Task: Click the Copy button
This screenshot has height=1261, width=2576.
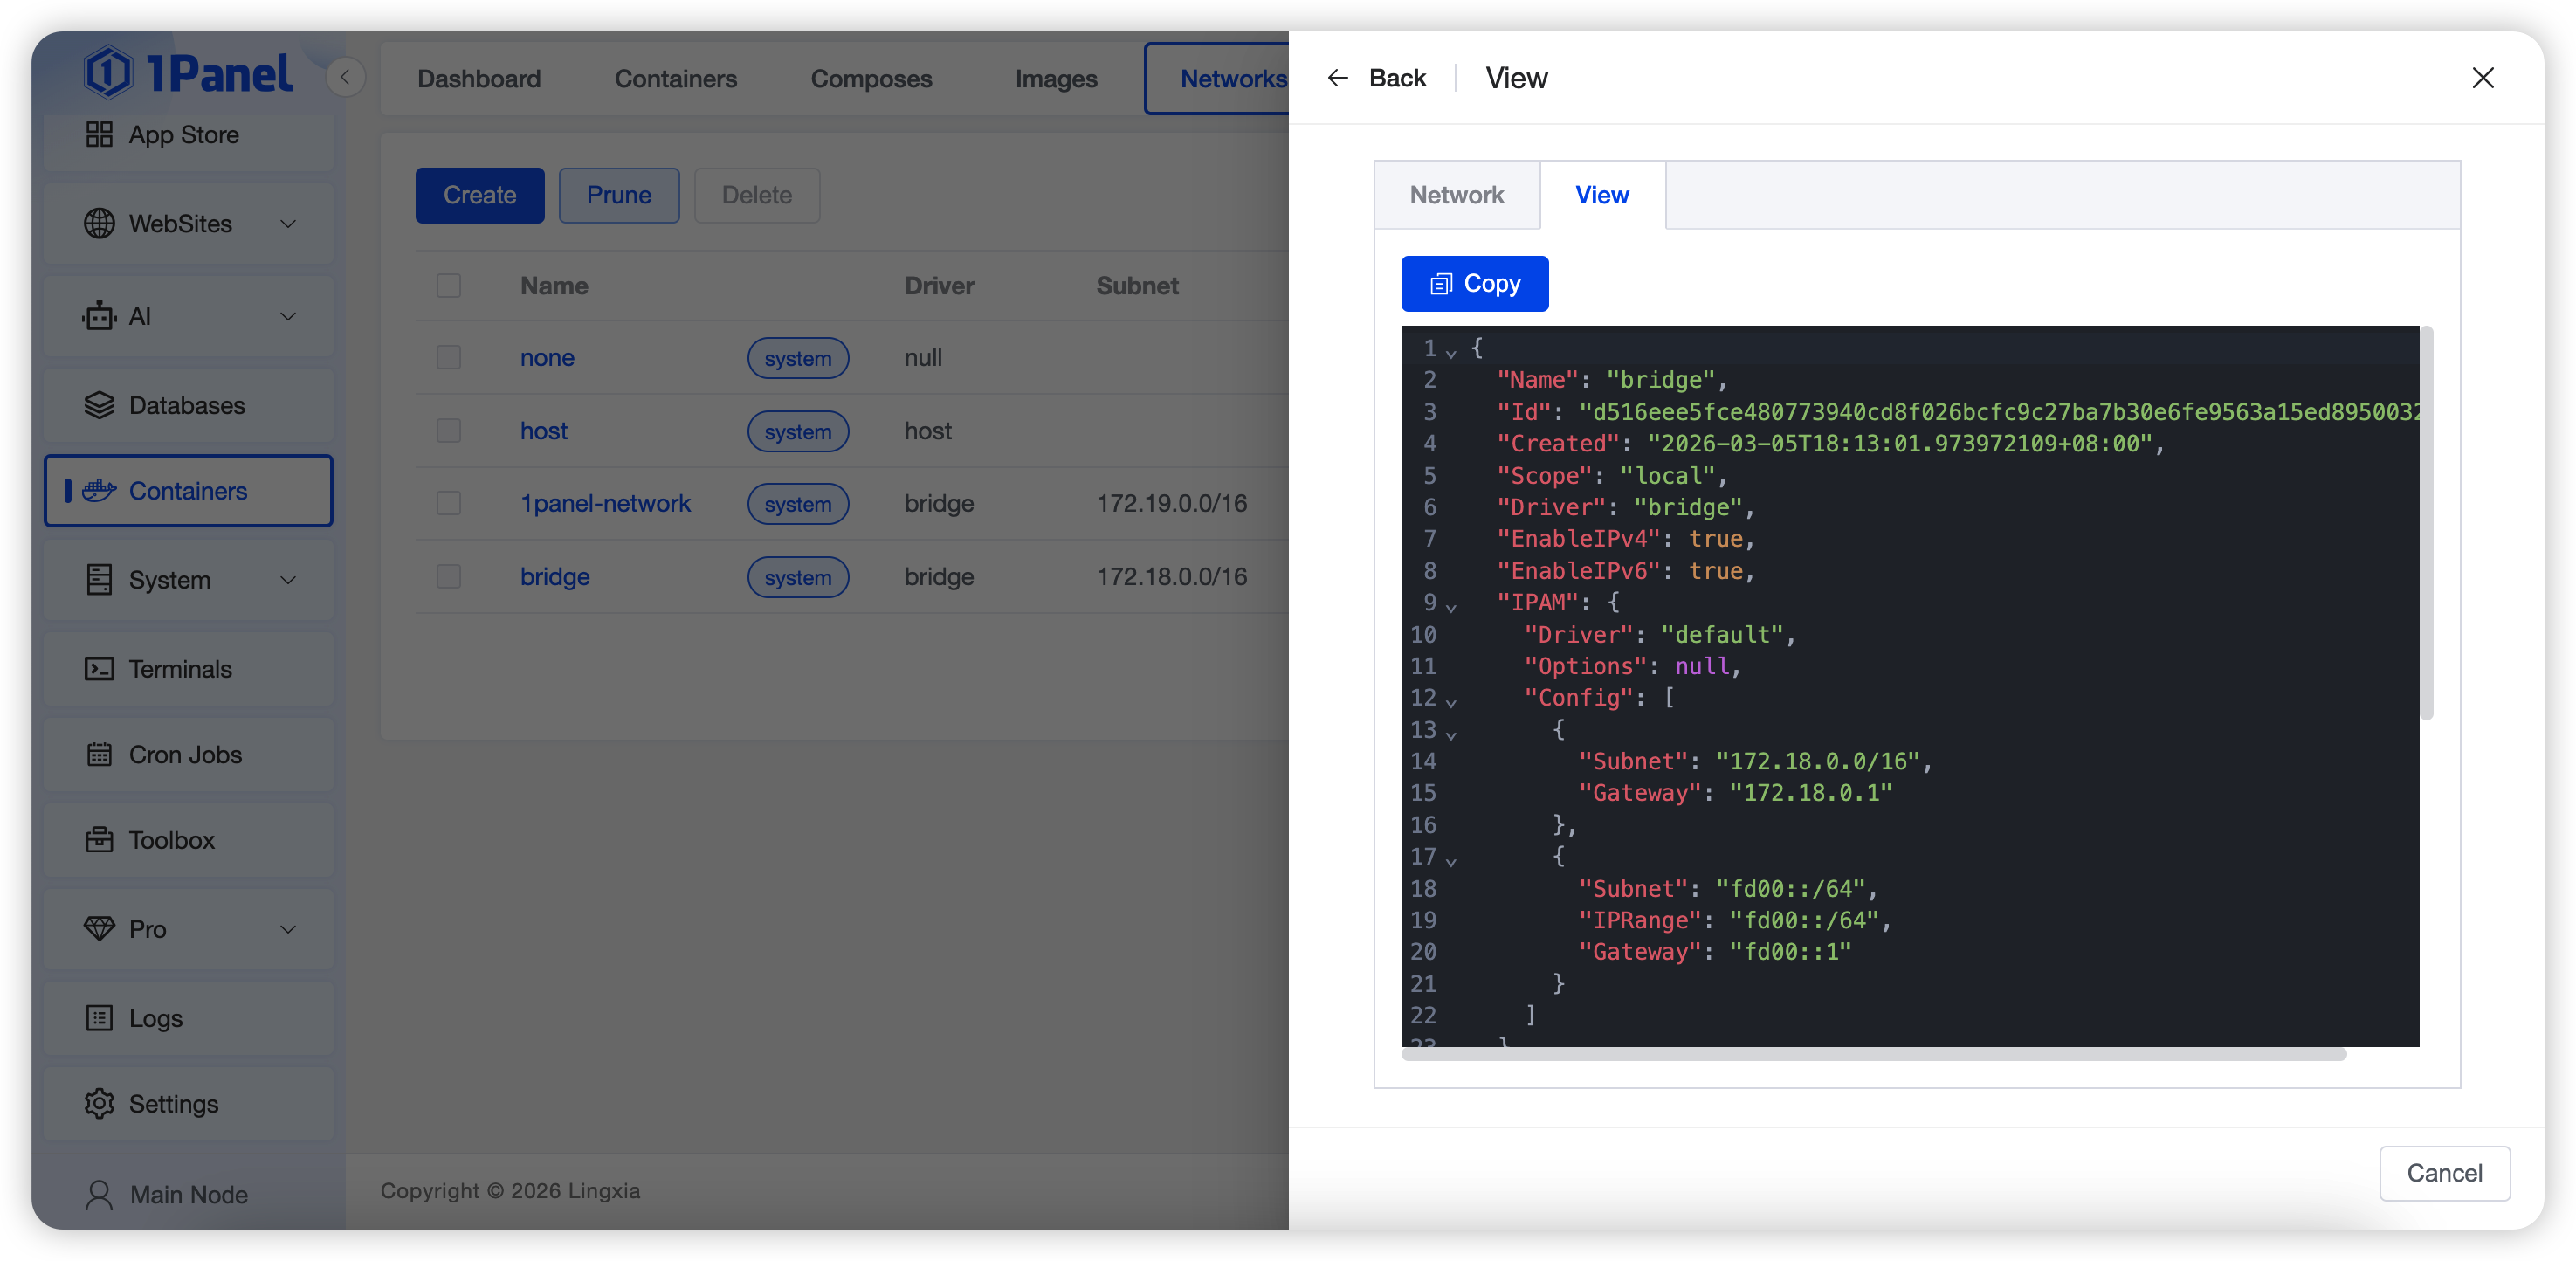Action: 1474,284
